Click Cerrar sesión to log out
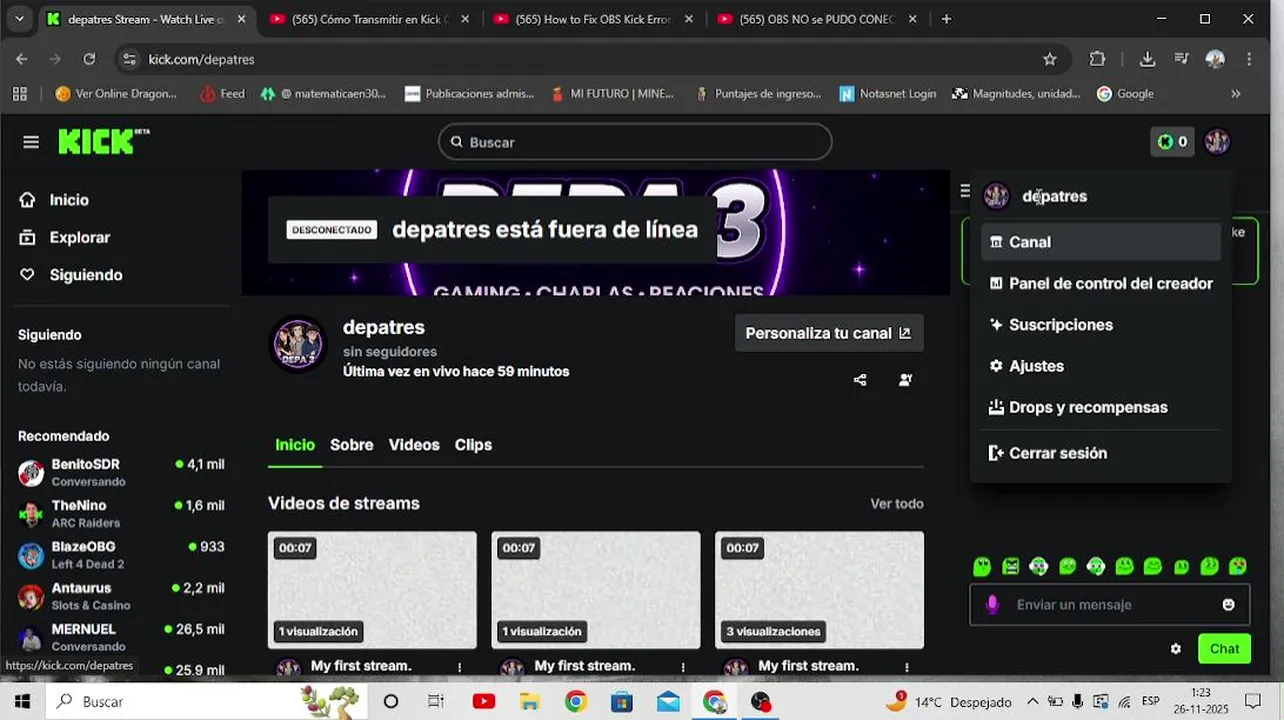1284x720 pixels. click(x=1100, y=453)
